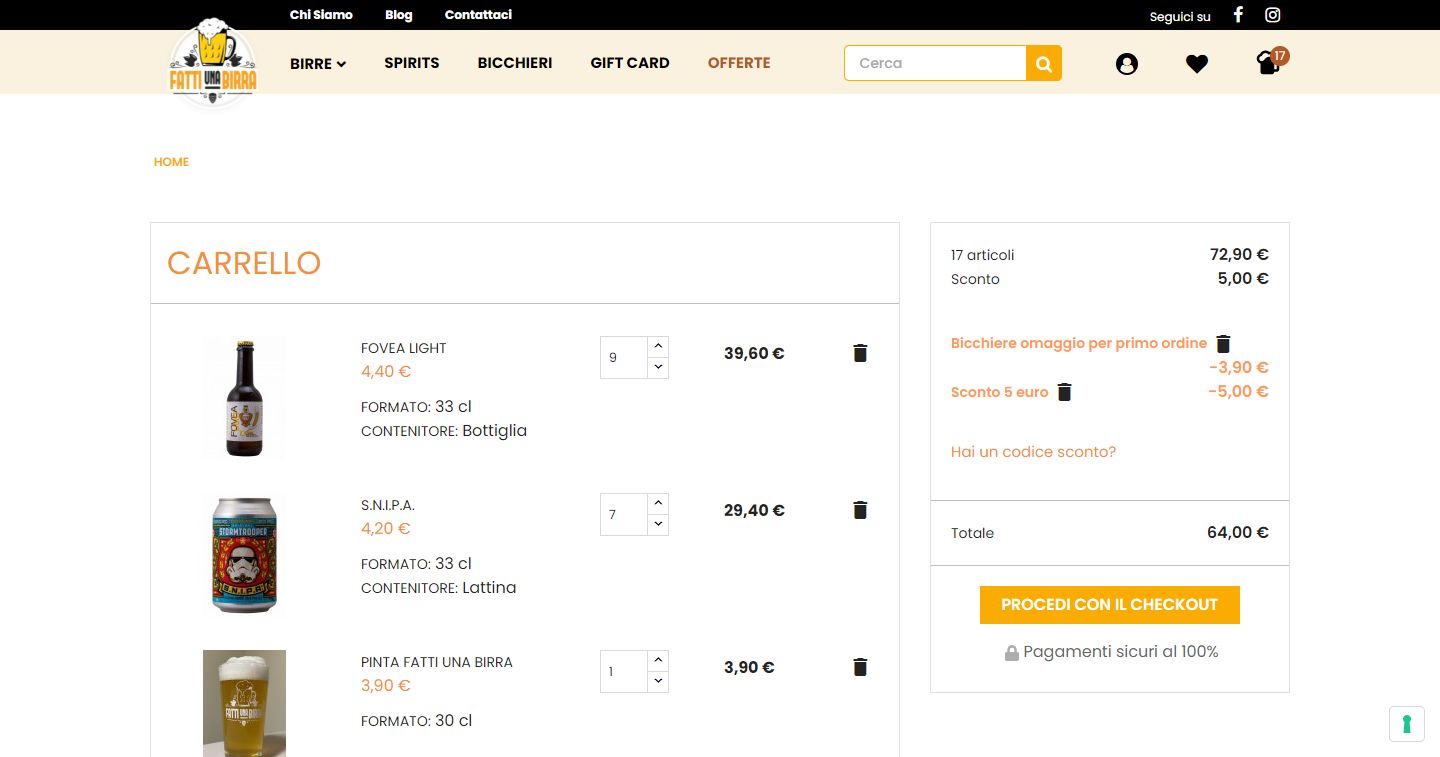Screen dimensions: 1440x757
Task: Proceed with the checkout button
Action: [x=1109, y=605]
